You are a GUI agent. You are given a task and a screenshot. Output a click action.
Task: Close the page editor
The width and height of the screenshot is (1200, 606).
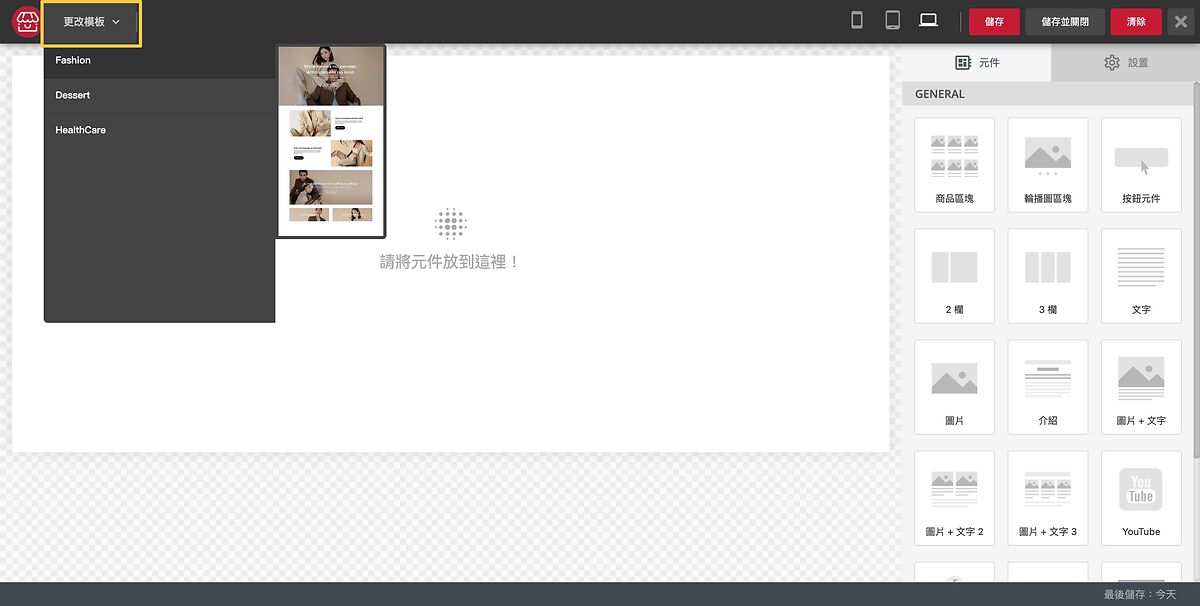(1181, 22)
